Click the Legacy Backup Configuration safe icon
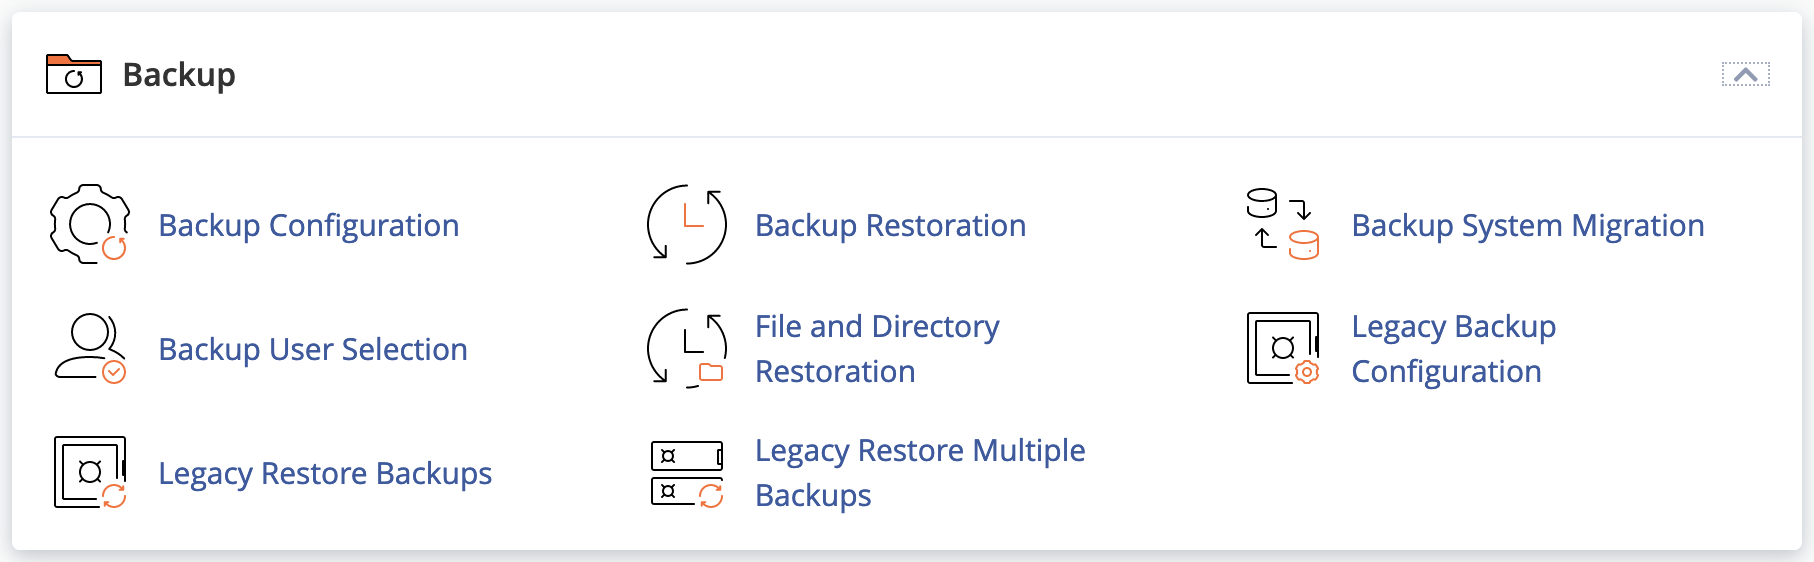Screen dimensions: 1814x562 point(1283,348)
